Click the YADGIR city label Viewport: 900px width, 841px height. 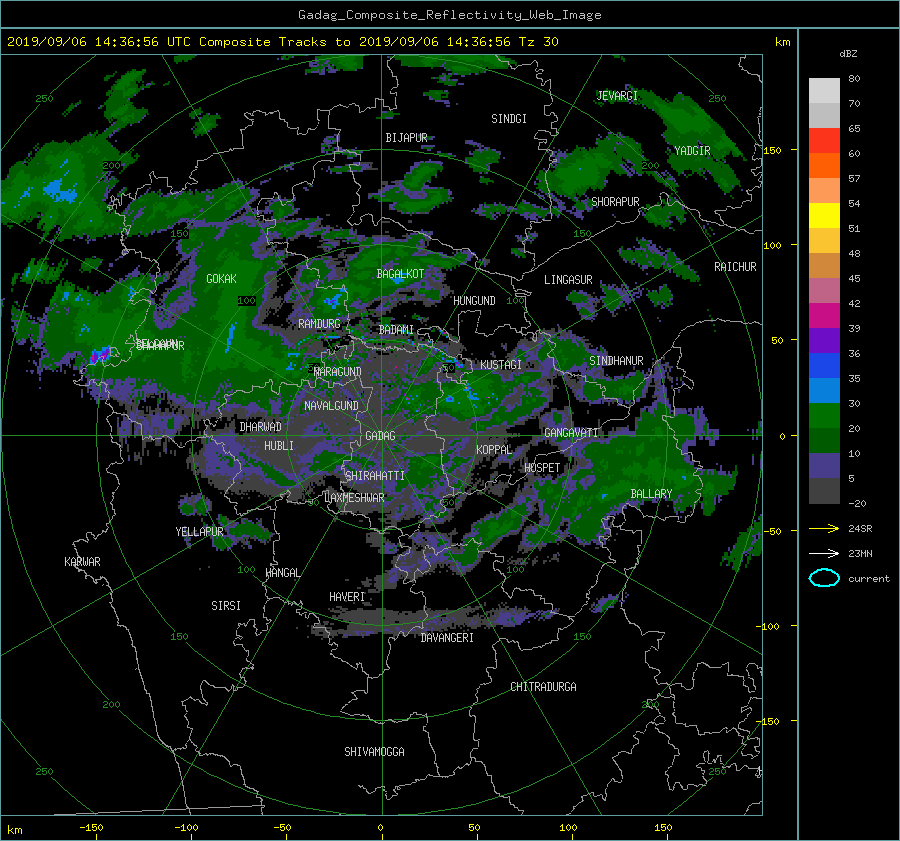tap(692, 151)
